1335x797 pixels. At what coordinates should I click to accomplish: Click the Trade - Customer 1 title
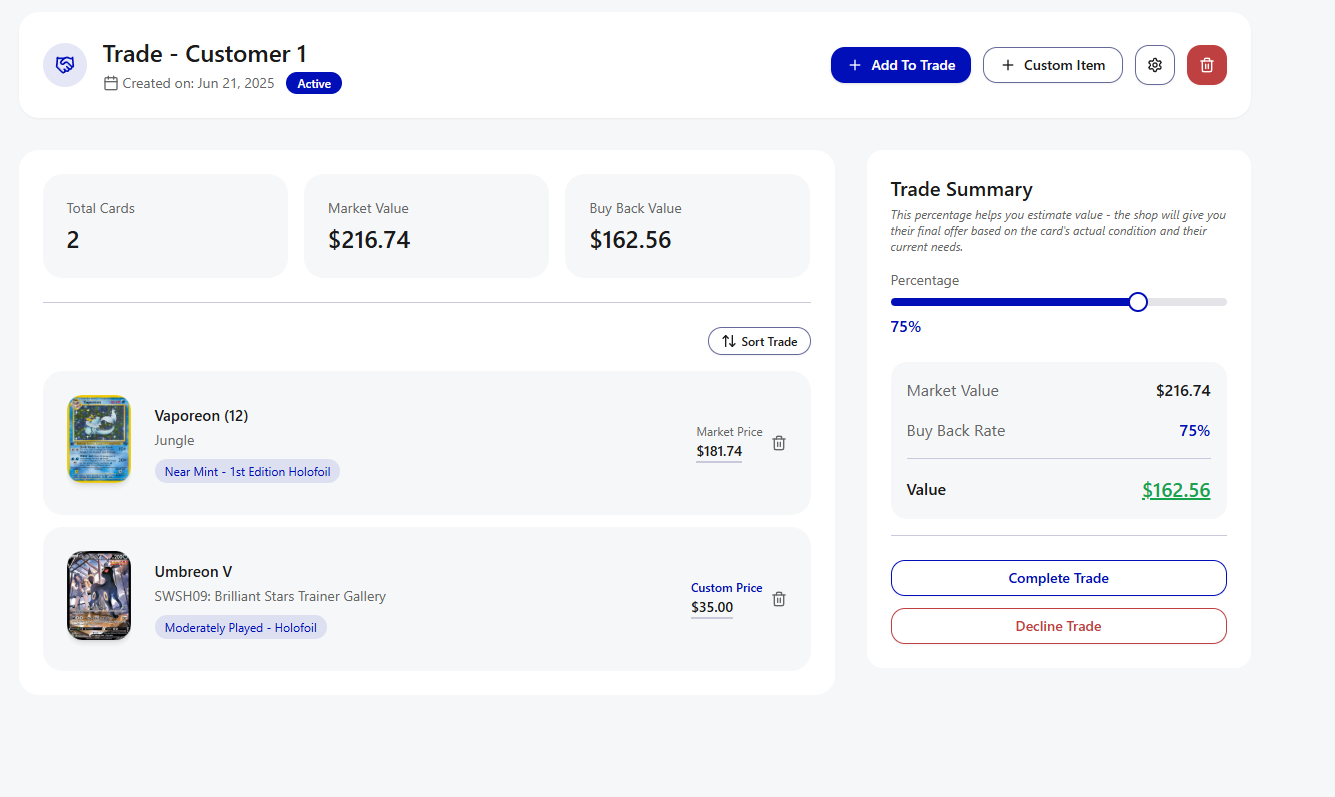click(205, 54)
